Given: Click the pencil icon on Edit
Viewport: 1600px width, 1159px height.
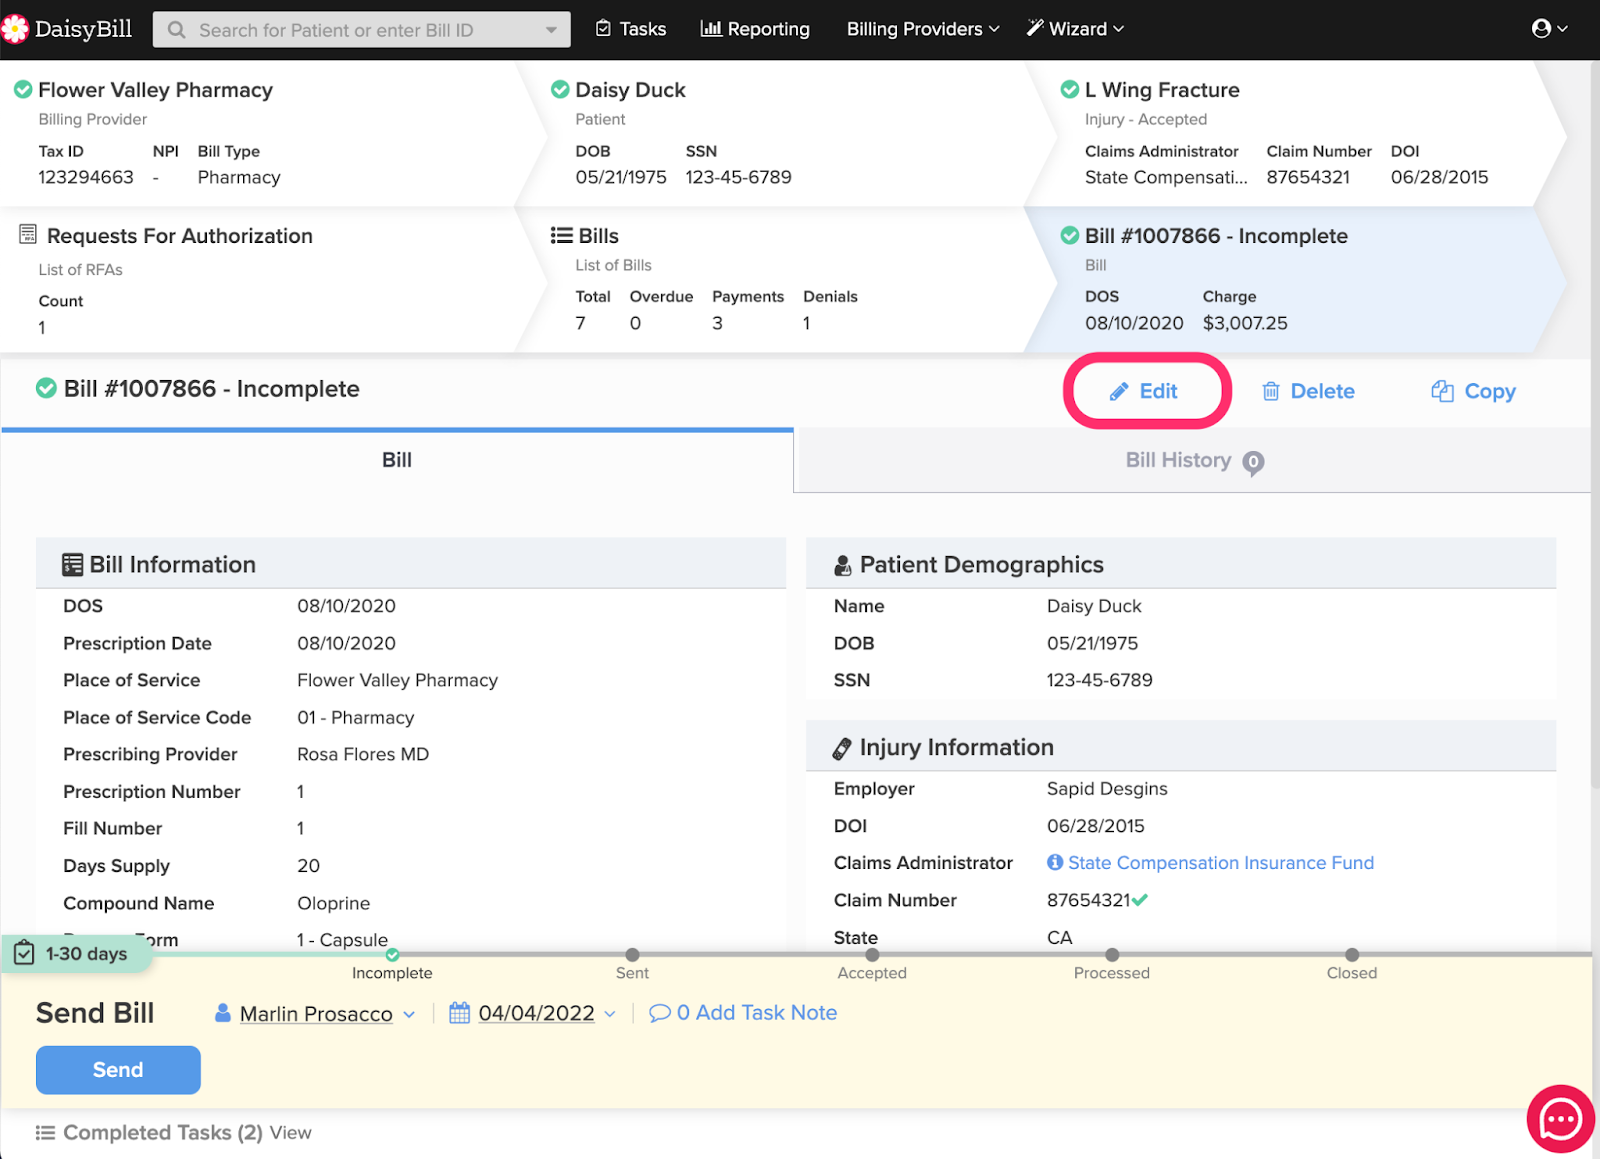Looking at the screenshot, I should pyautogui.click(x=1119, y=392).
